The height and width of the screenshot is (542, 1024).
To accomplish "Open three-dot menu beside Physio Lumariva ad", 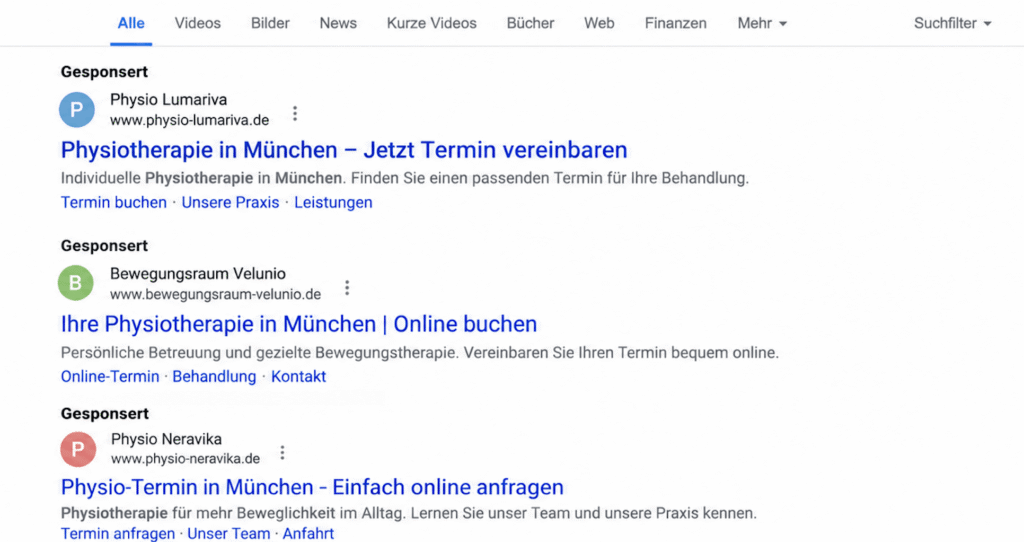I will coord(295,114).
